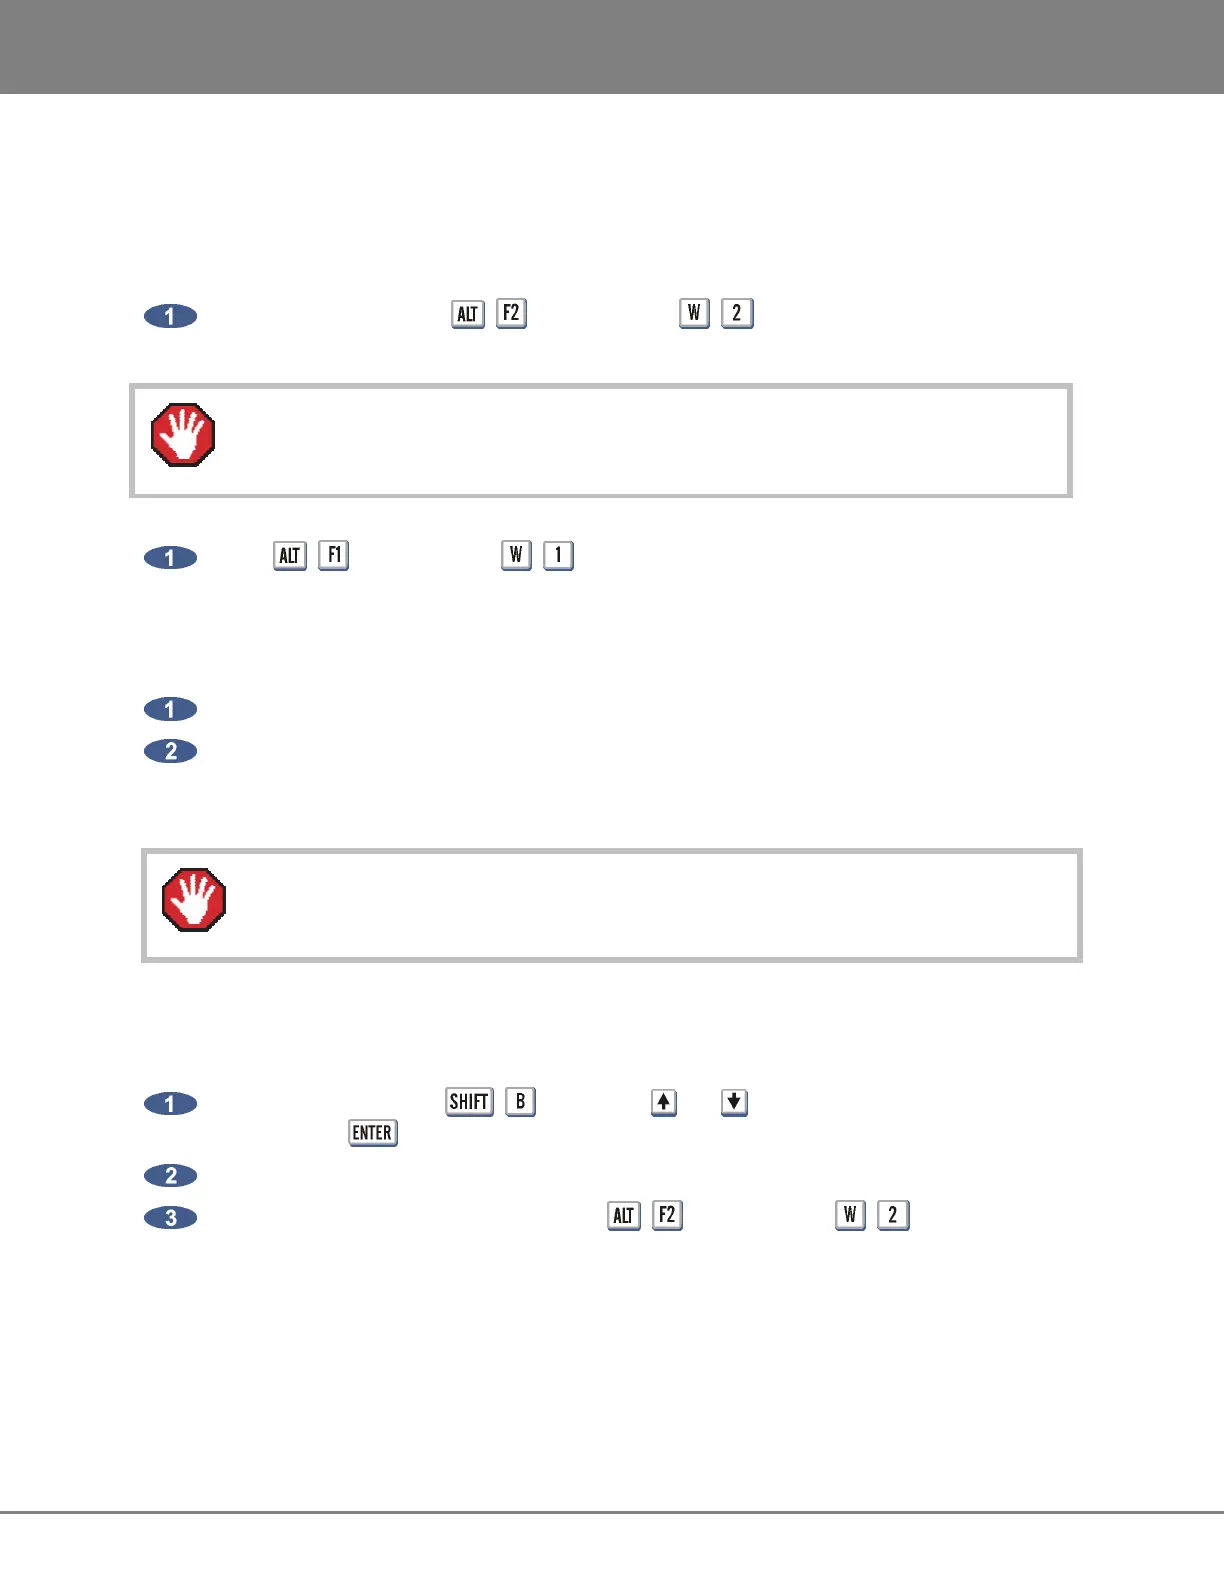The image size is (1224, 1584).
Task: Click the stop-hand icon in the warning box above F1
Action: coord(183,435)
